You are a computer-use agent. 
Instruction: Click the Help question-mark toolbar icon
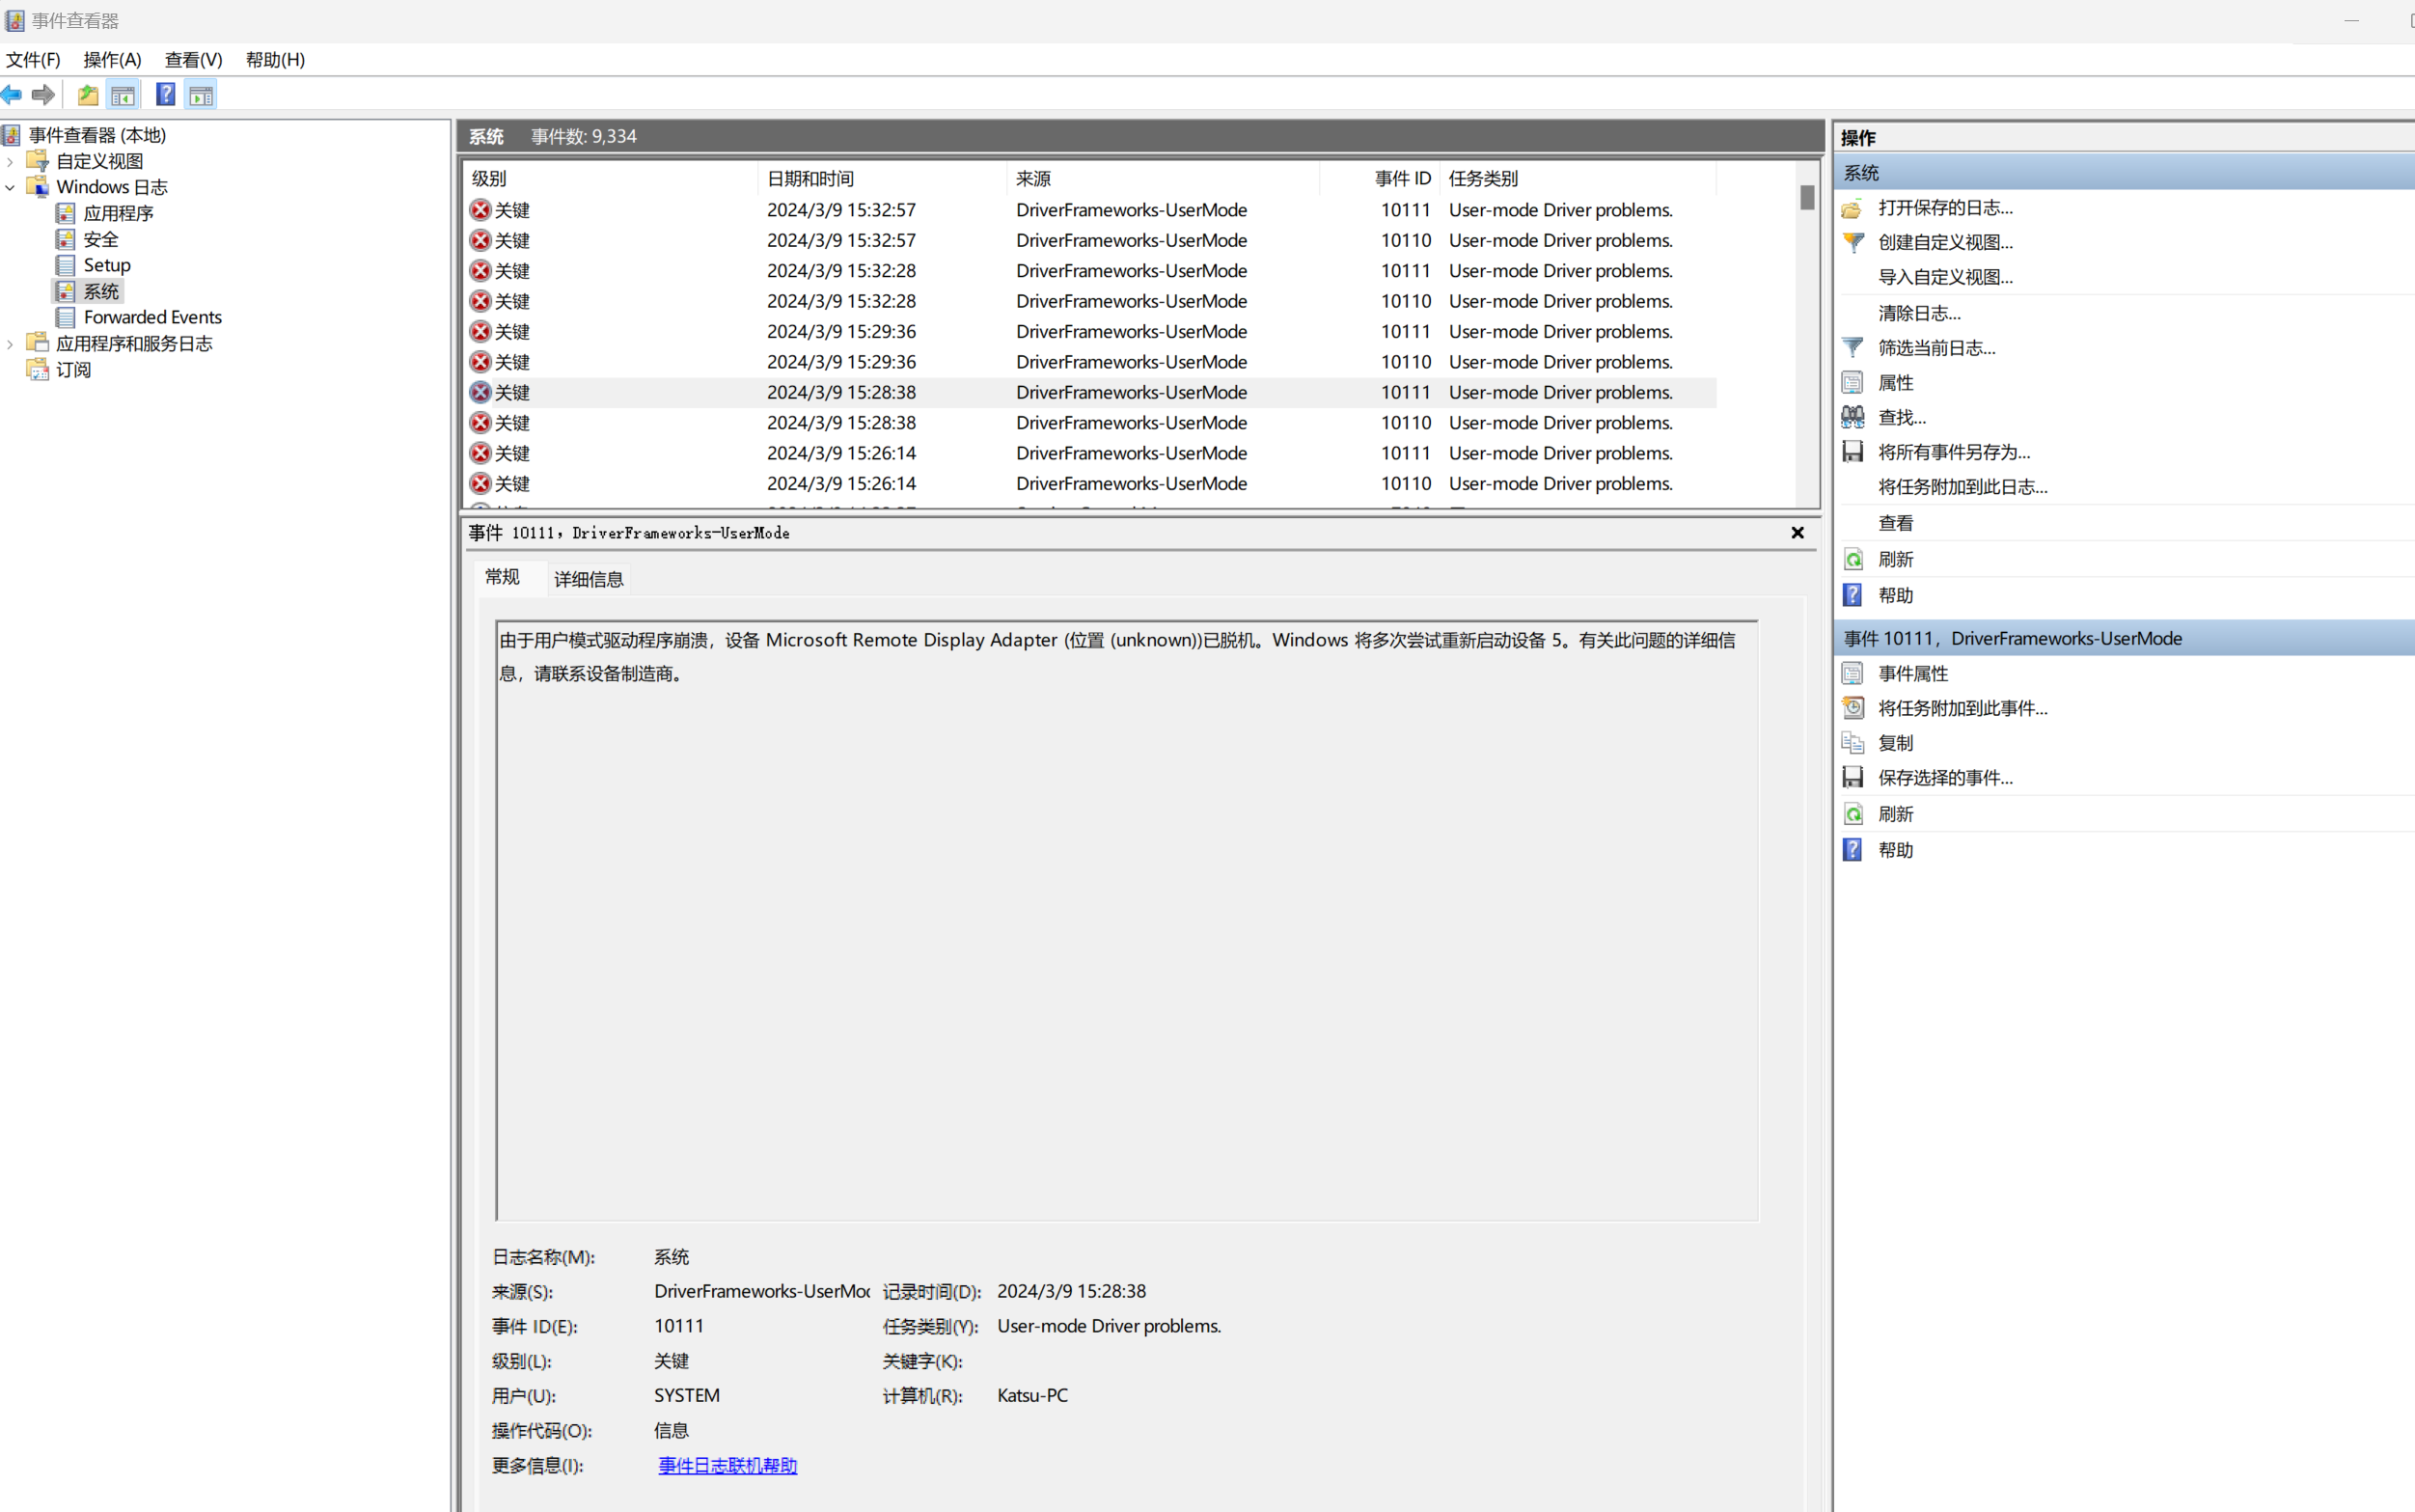(165, 95)
